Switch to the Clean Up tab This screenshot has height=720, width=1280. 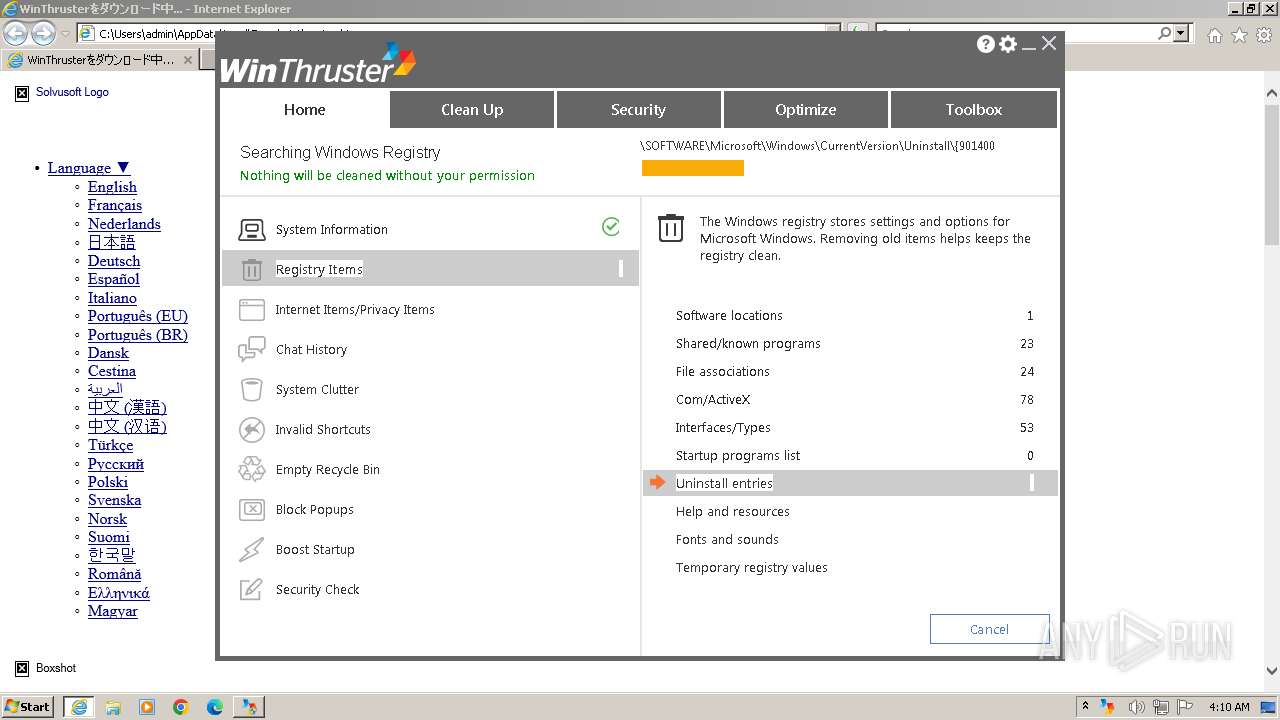[472, 110]
